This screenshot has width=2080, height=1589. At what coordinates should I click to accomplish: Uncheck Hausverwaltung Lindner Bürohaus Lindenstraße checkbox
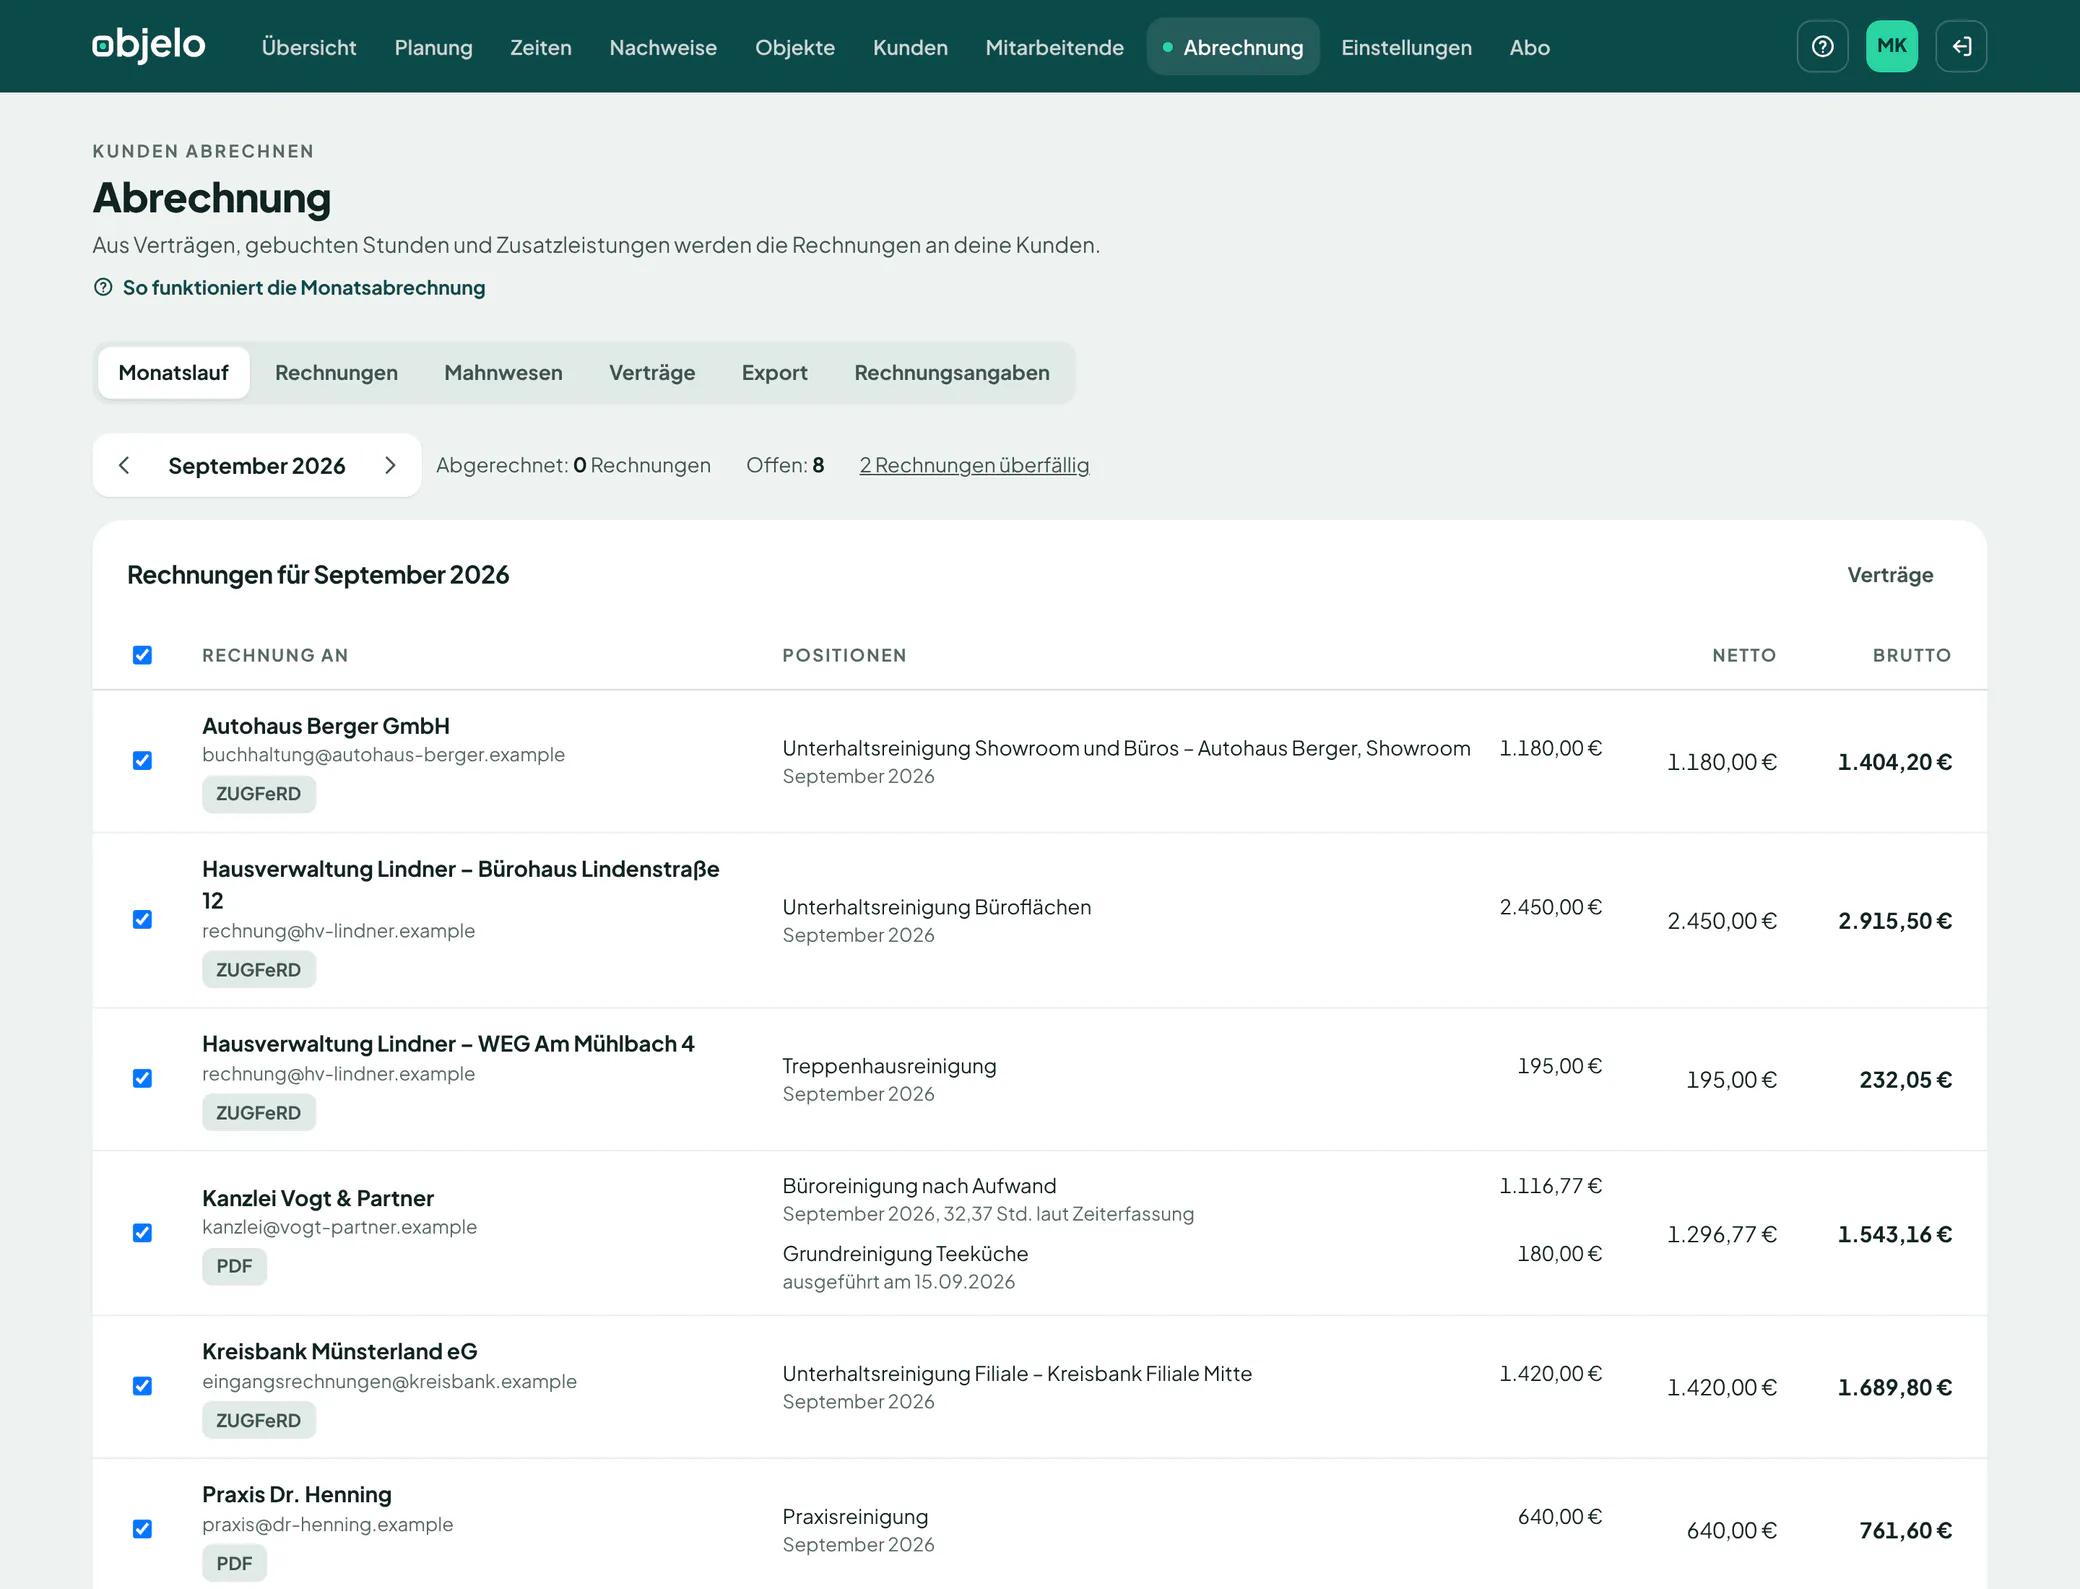[142, 919]
